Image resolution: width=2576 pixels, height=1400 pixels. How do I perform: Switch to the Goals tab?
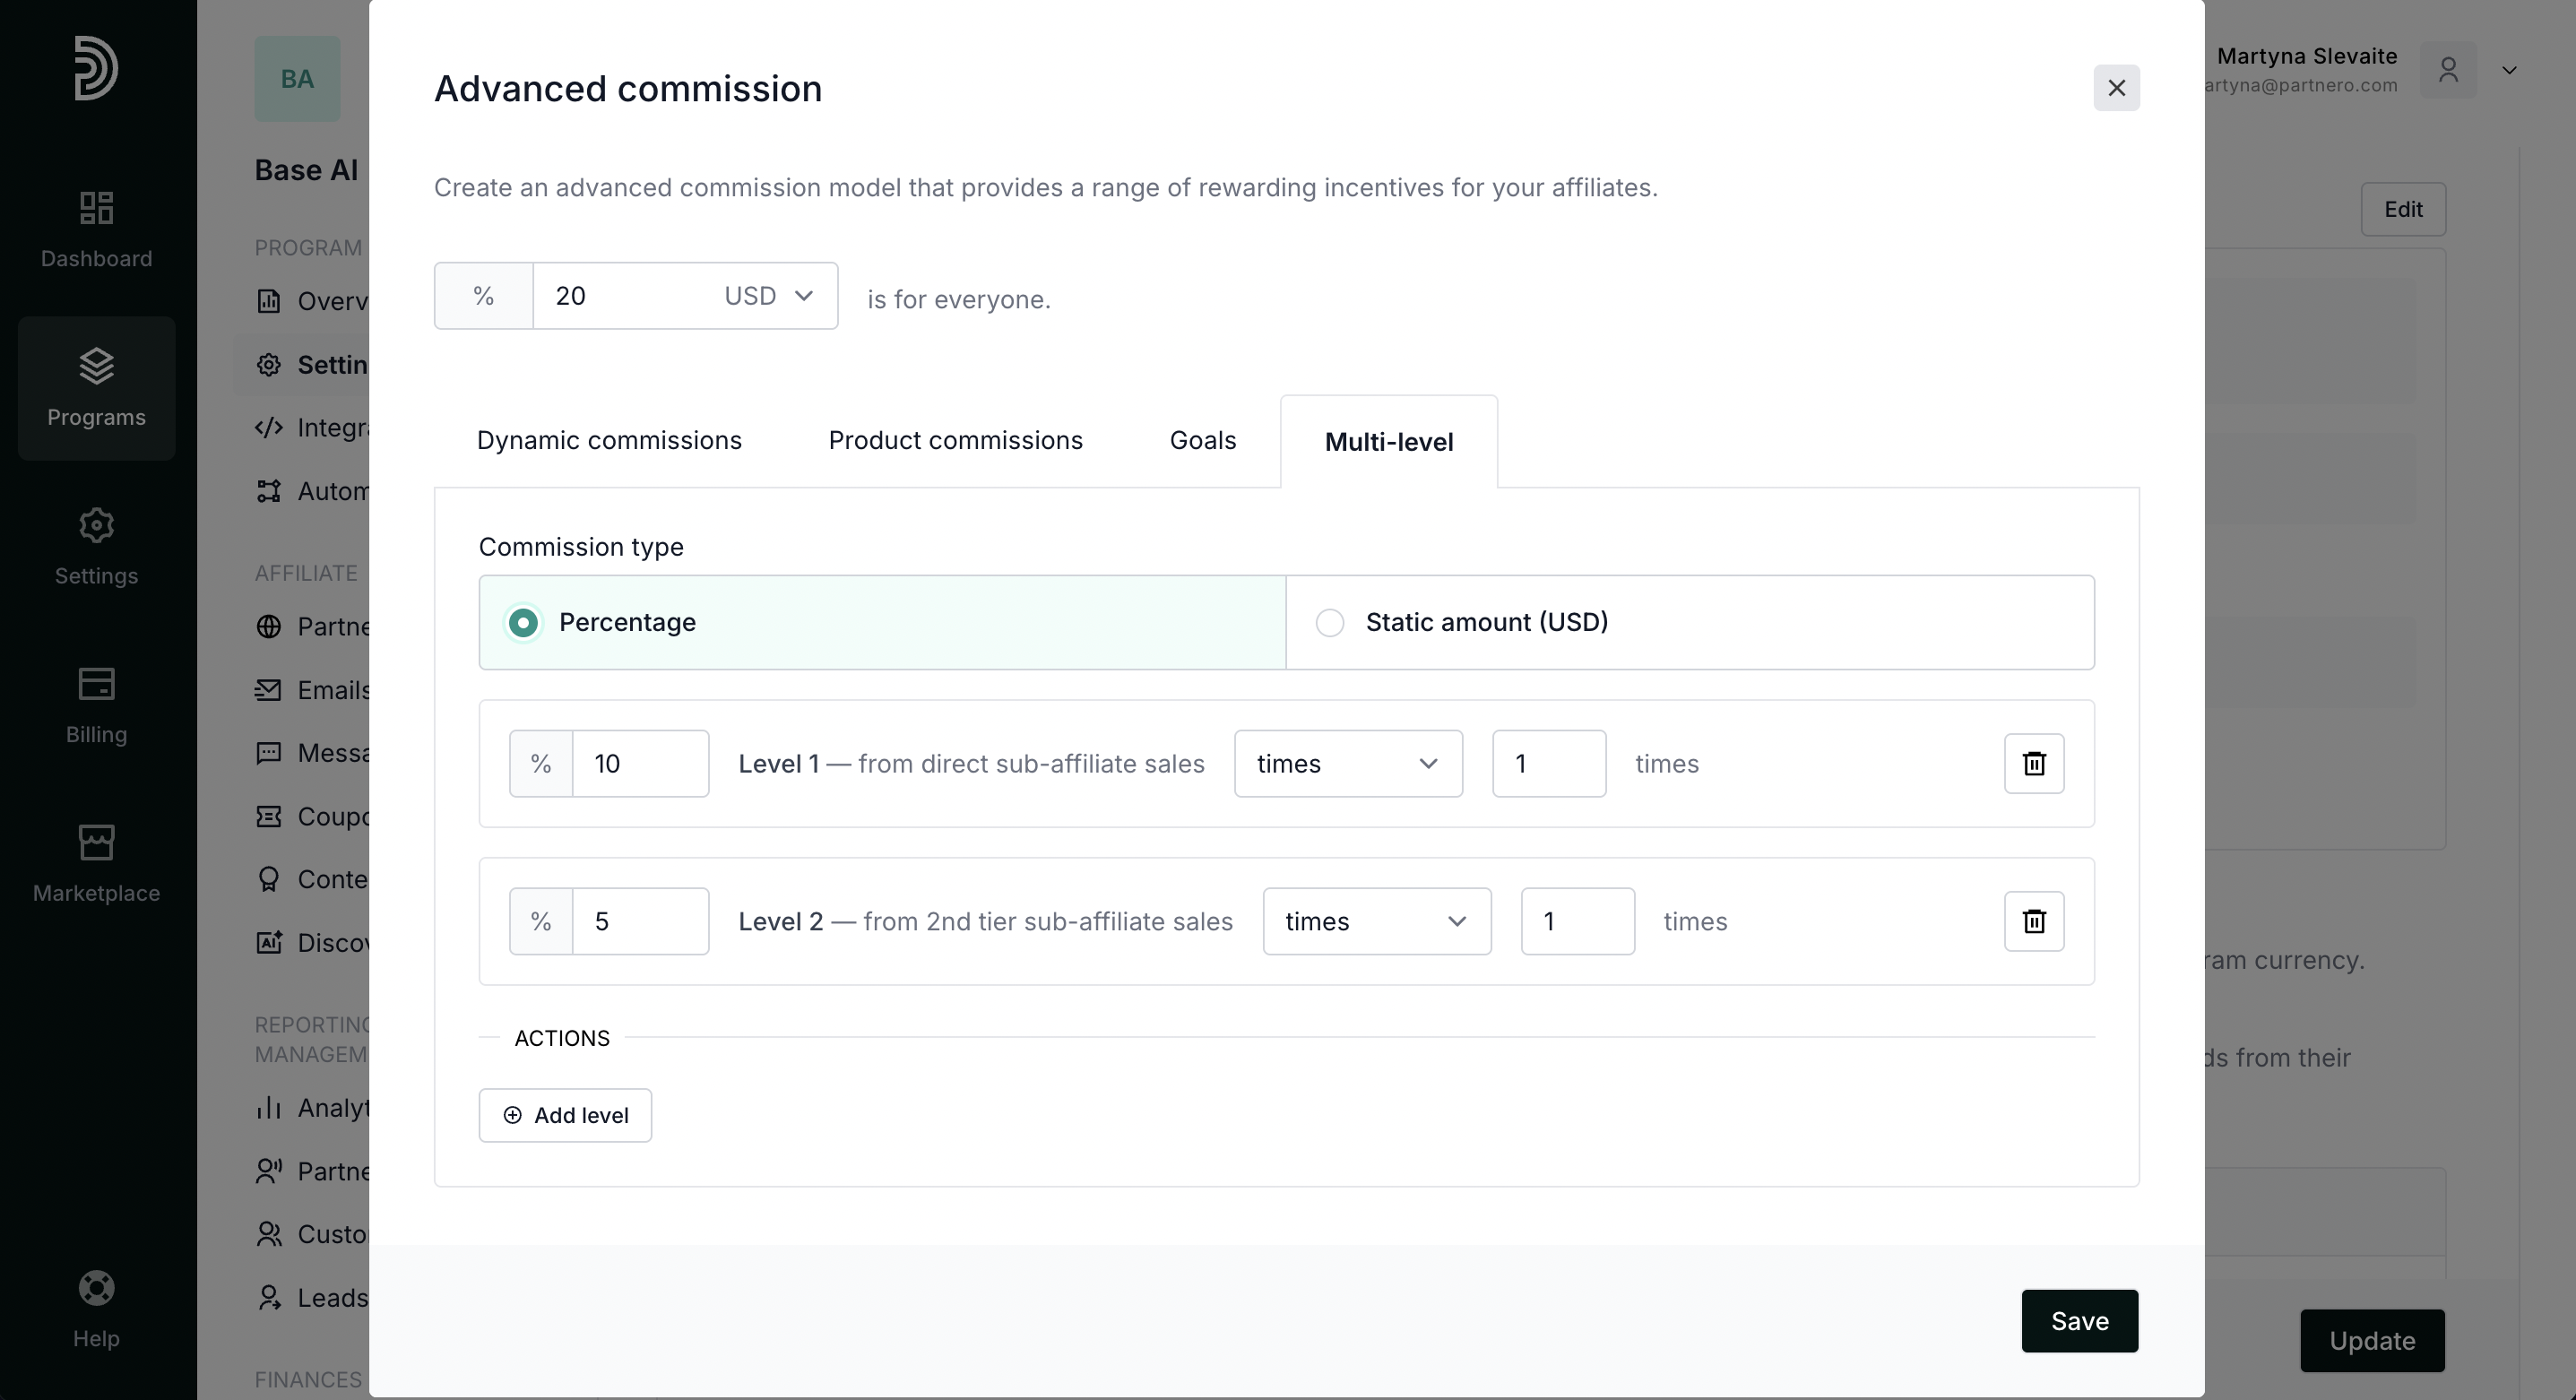(1202, 441)
